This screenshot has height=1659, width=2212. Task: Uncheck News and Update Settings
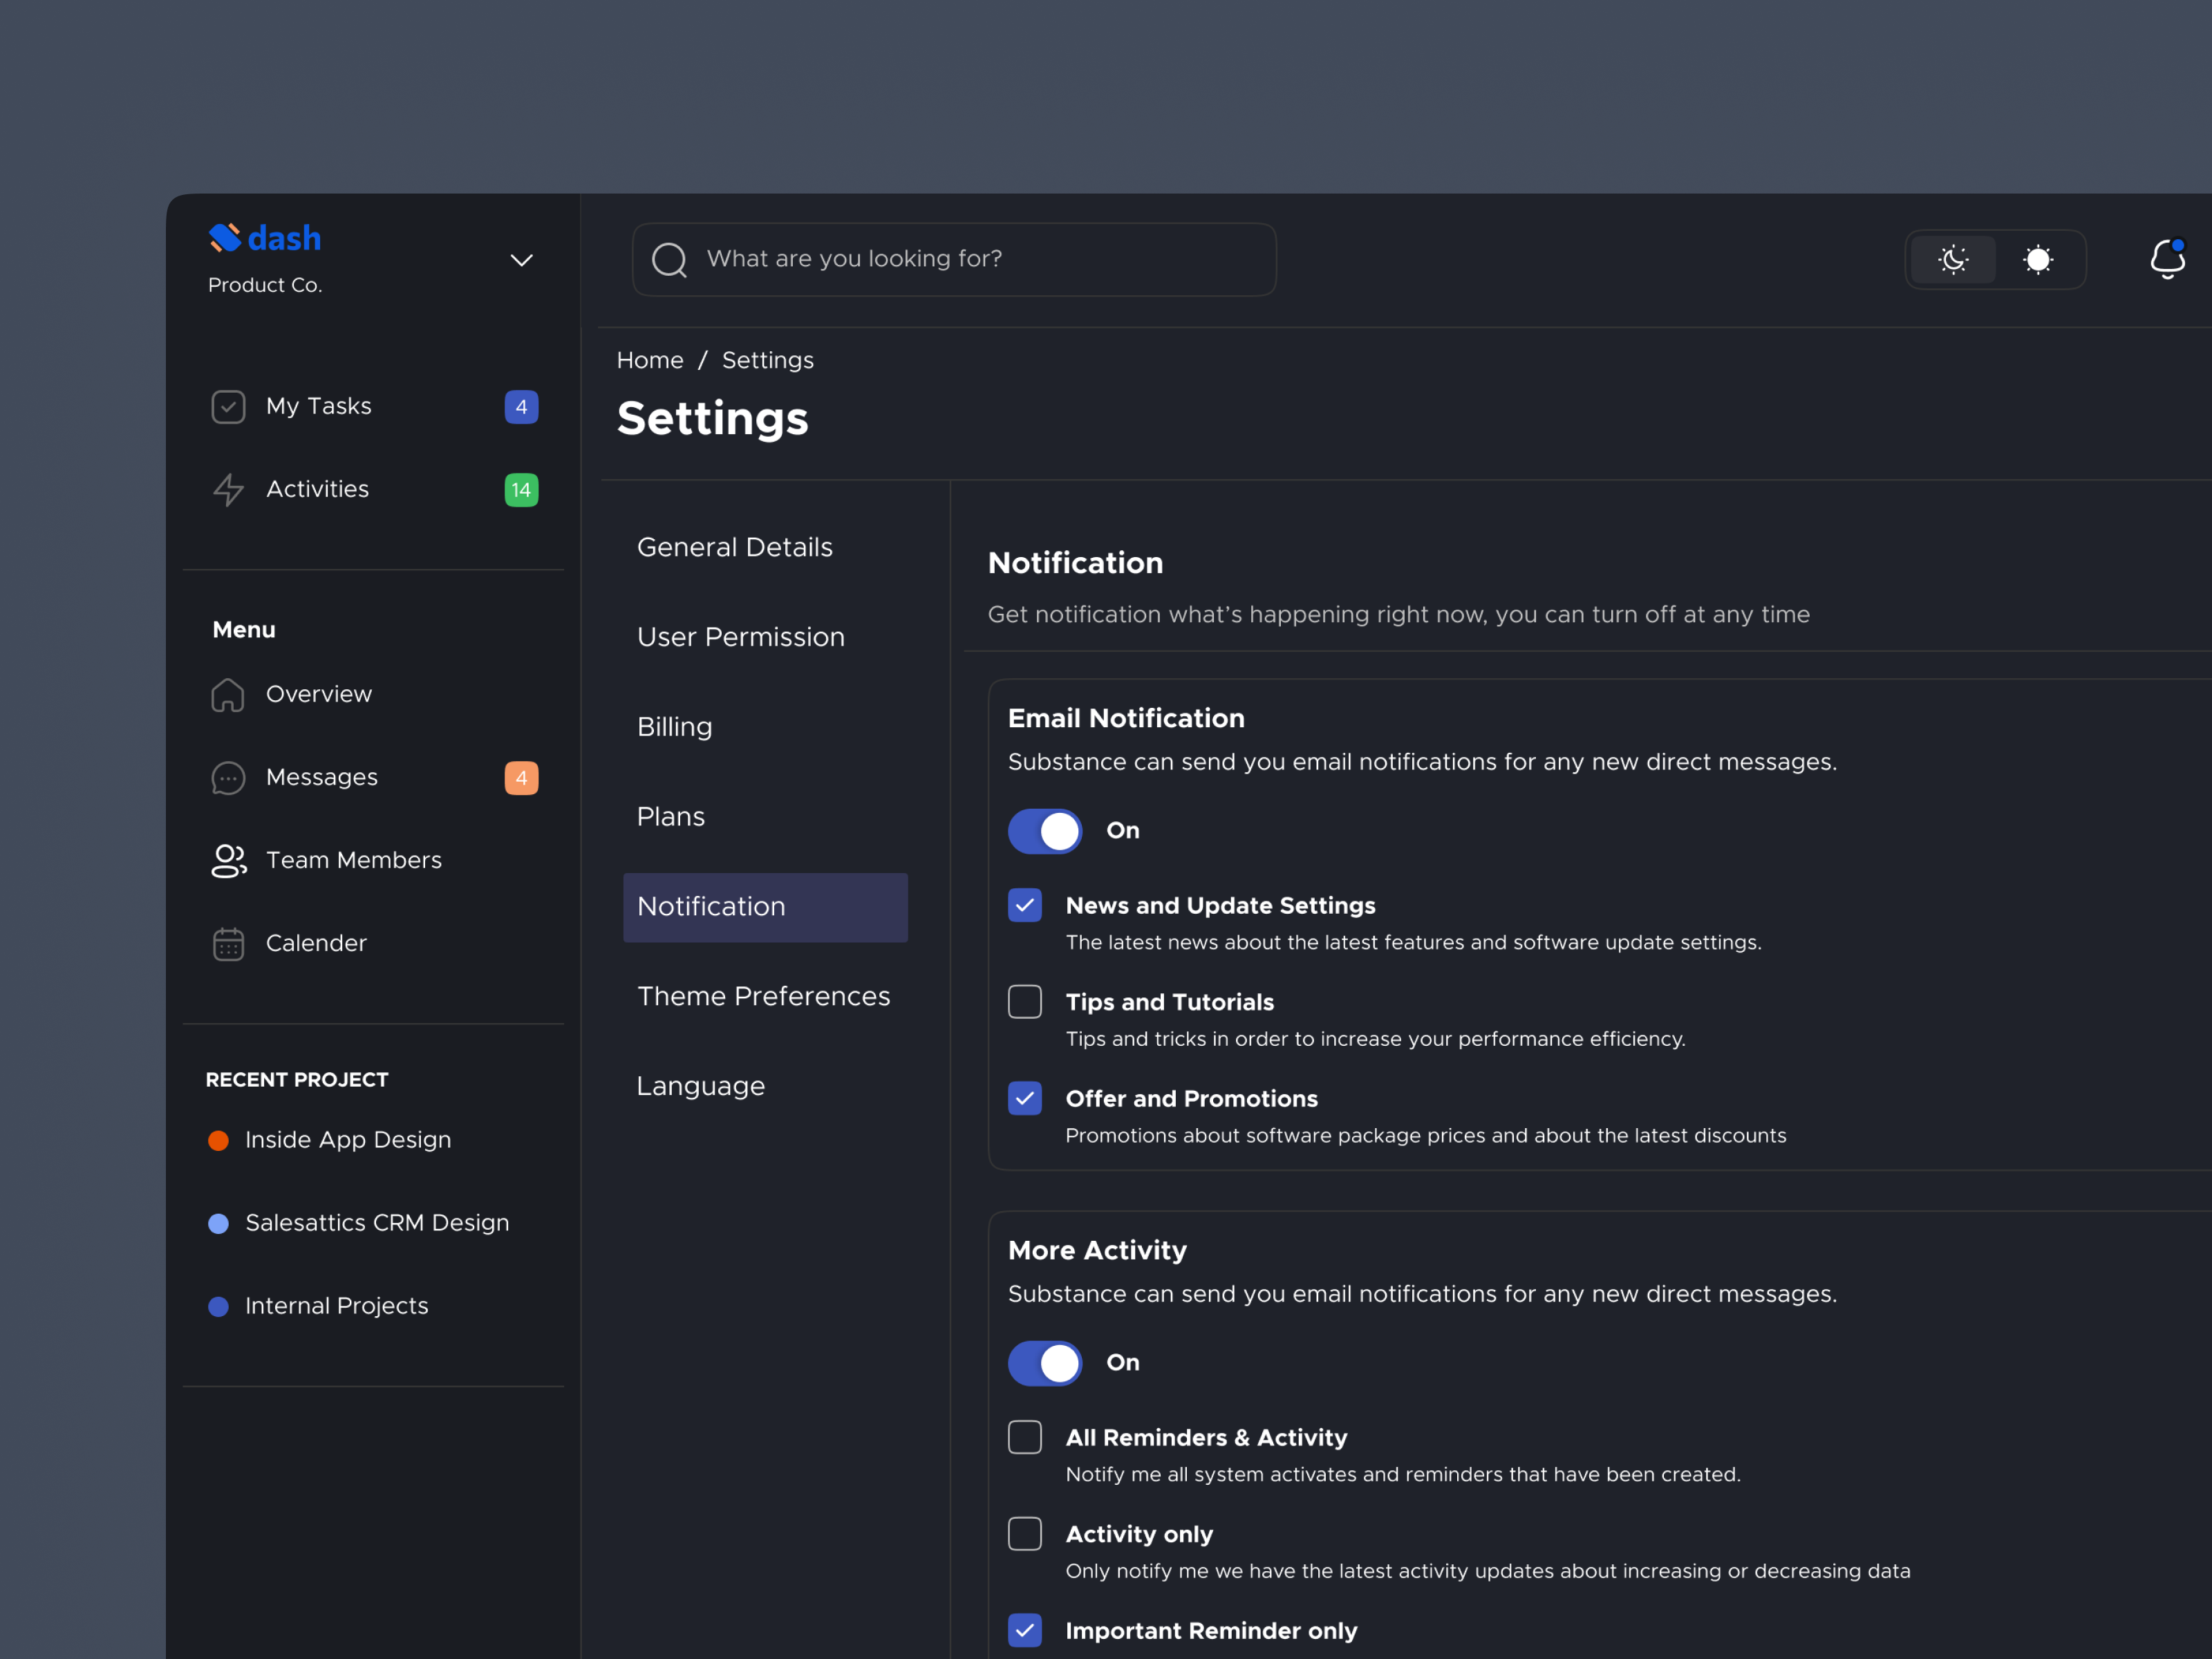(x=1024, y=905)
